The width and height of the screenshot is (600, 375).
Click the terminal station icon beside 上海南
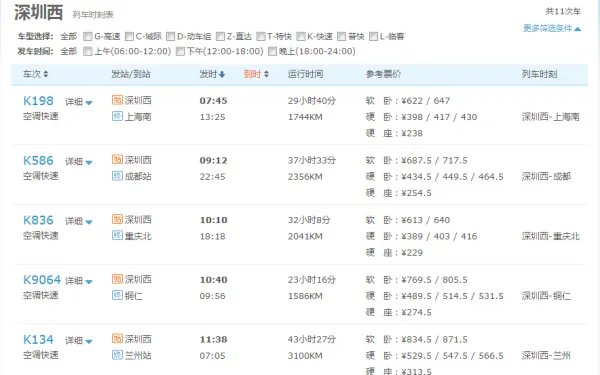point(117,116)
